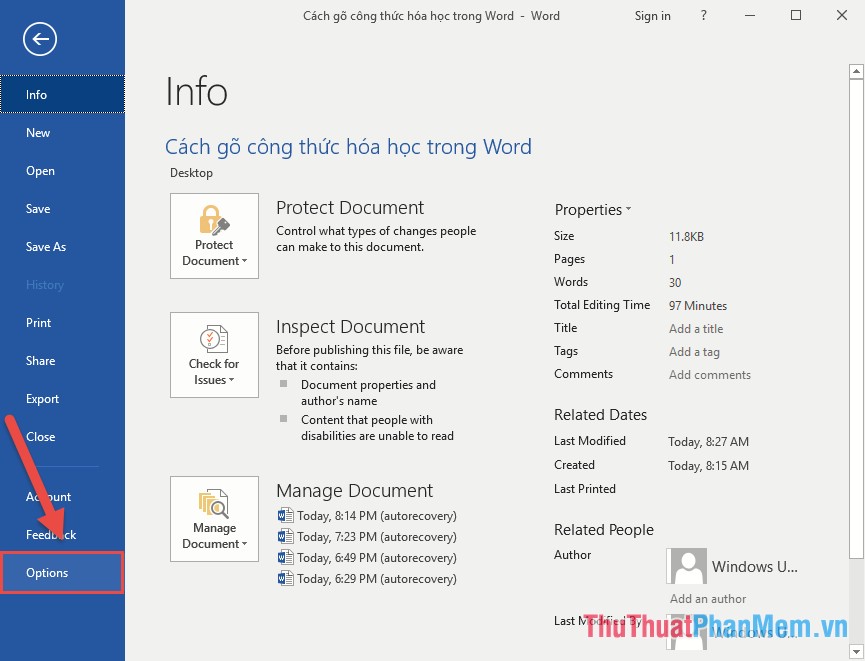Choose Save As in the sidebar
This screenshot has height=661, width=865.
coord(62,247)
